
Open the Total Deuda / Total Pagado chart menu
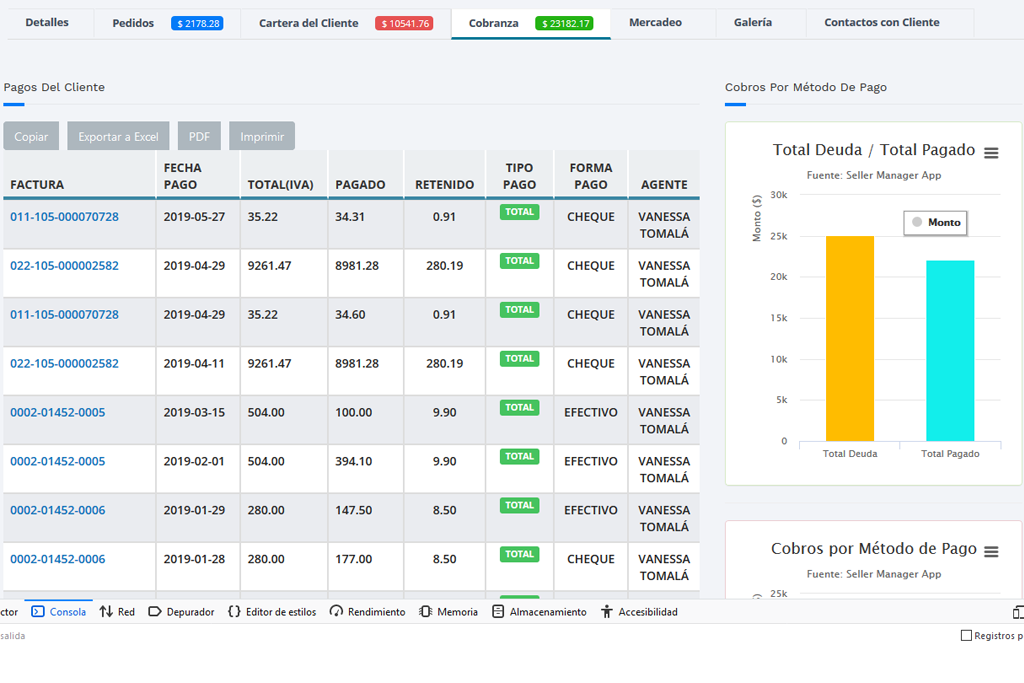click(991, 153)
